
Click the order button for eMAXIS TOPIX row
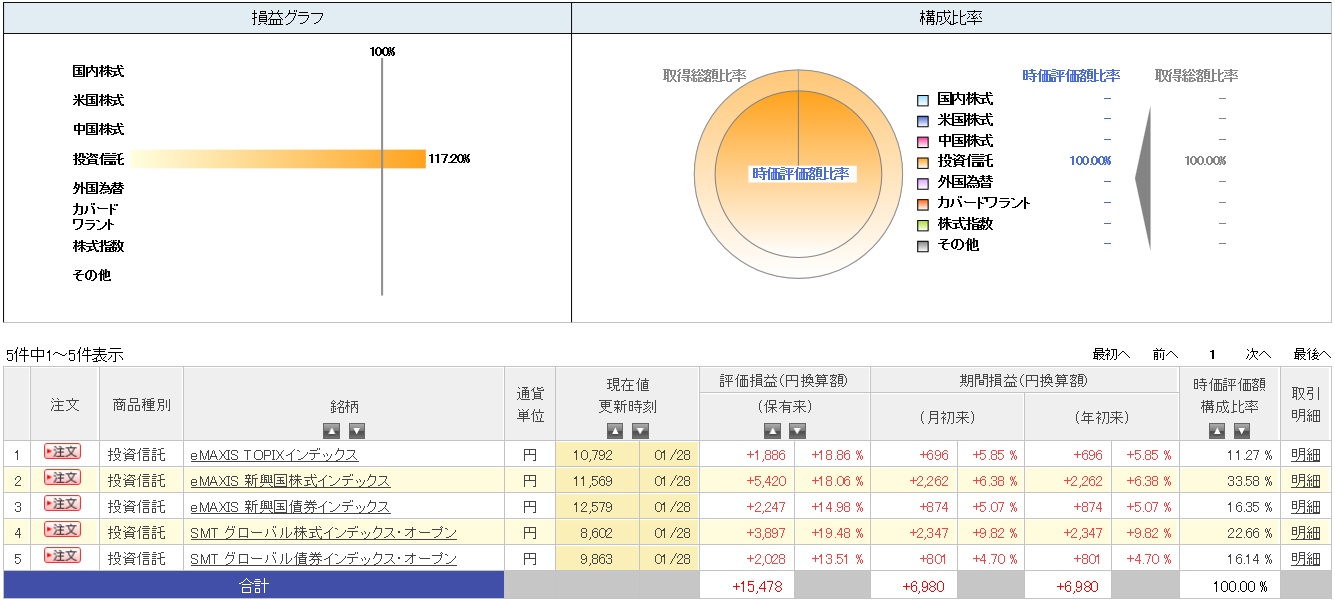(x=63, y=452)
